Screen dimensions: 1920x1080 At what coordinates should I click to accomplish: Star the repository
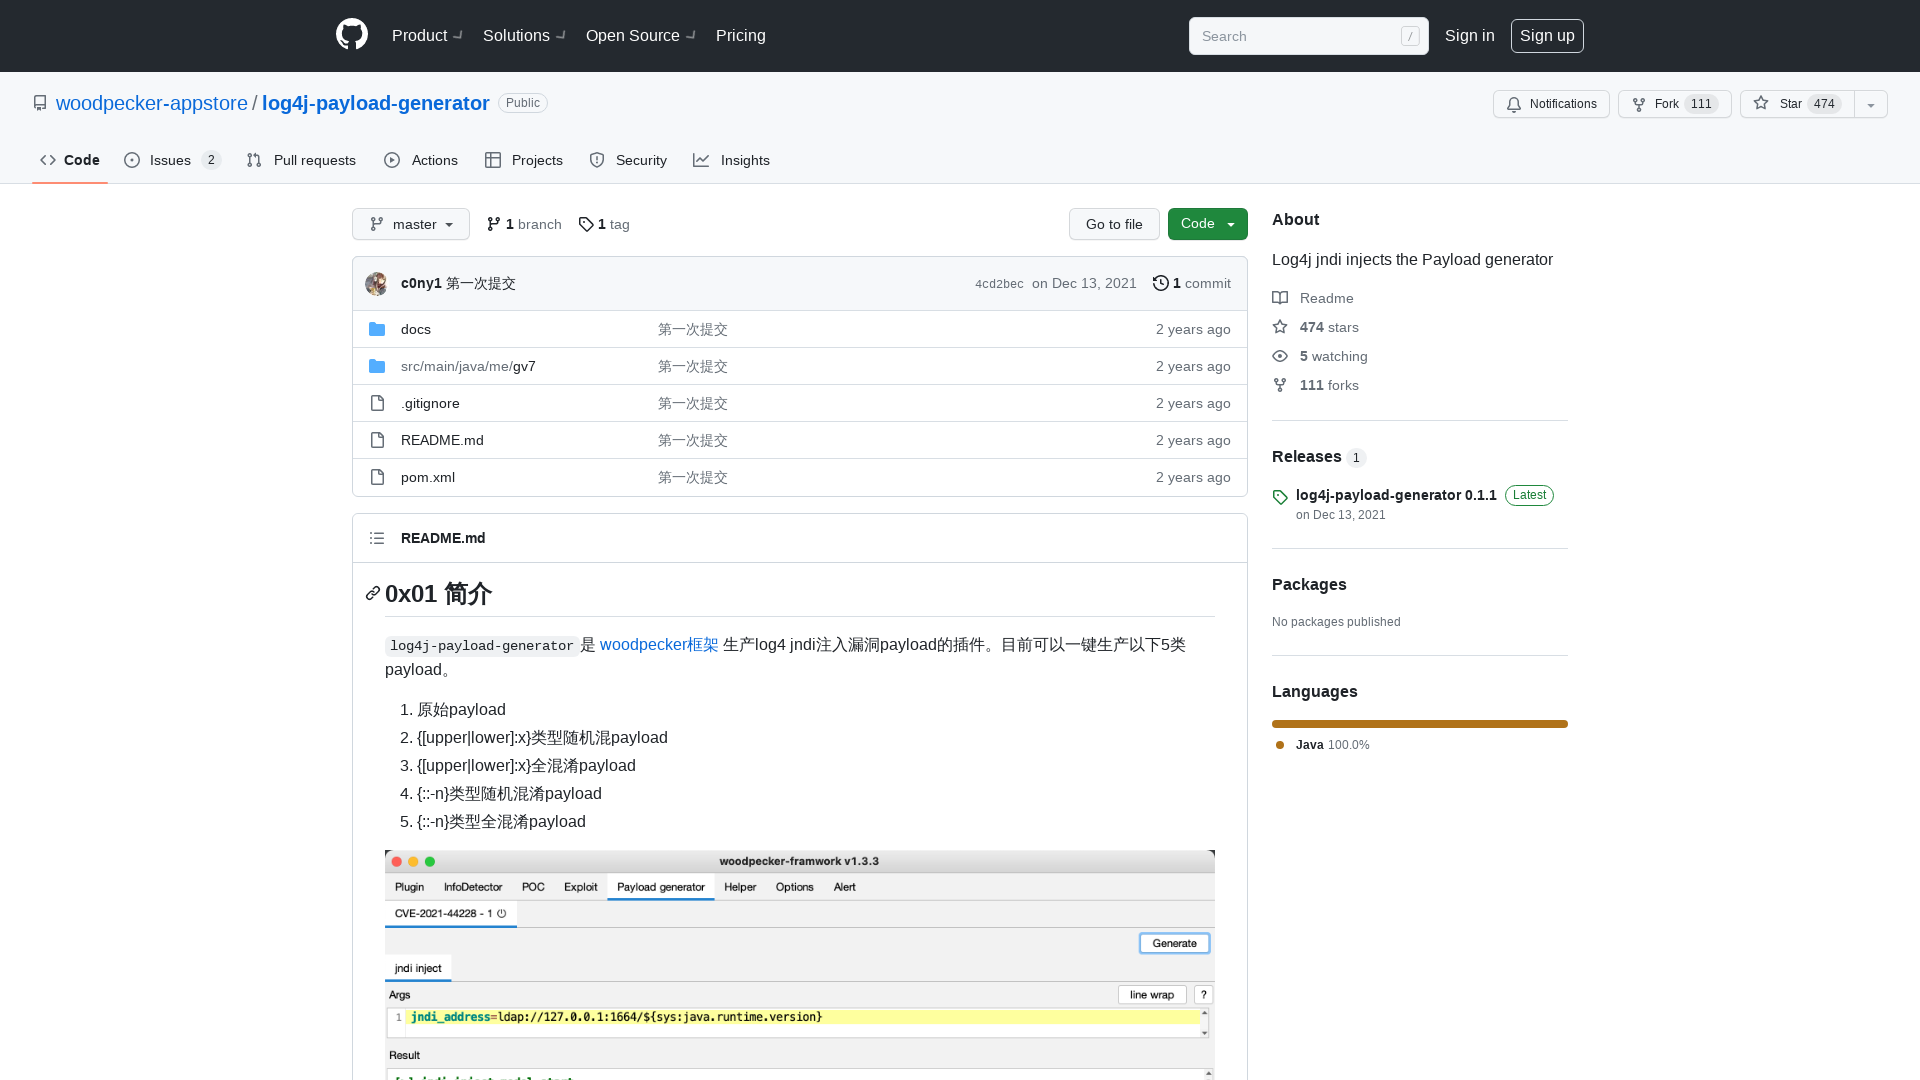[1797, 104]
